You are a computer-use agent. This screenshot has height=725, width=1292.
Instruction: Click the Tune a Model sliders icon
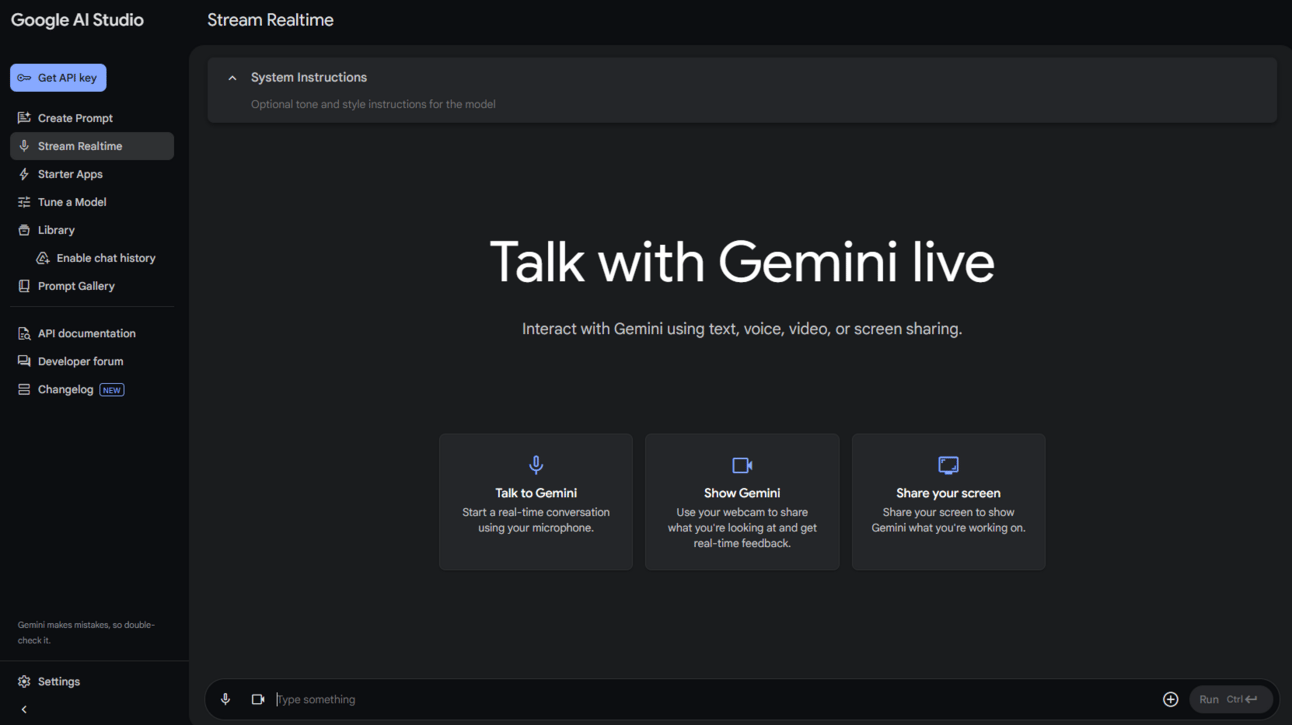24,202
